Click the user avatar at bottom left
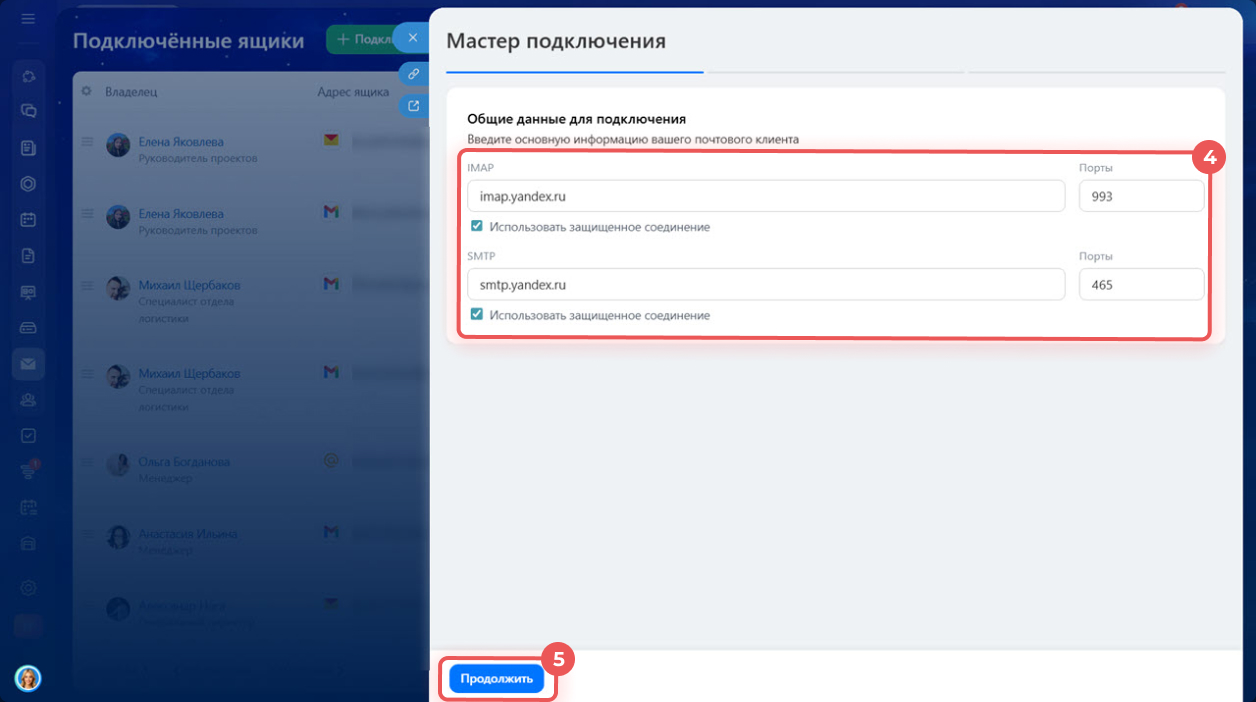 pyautogui.click(x=28, y=678)
